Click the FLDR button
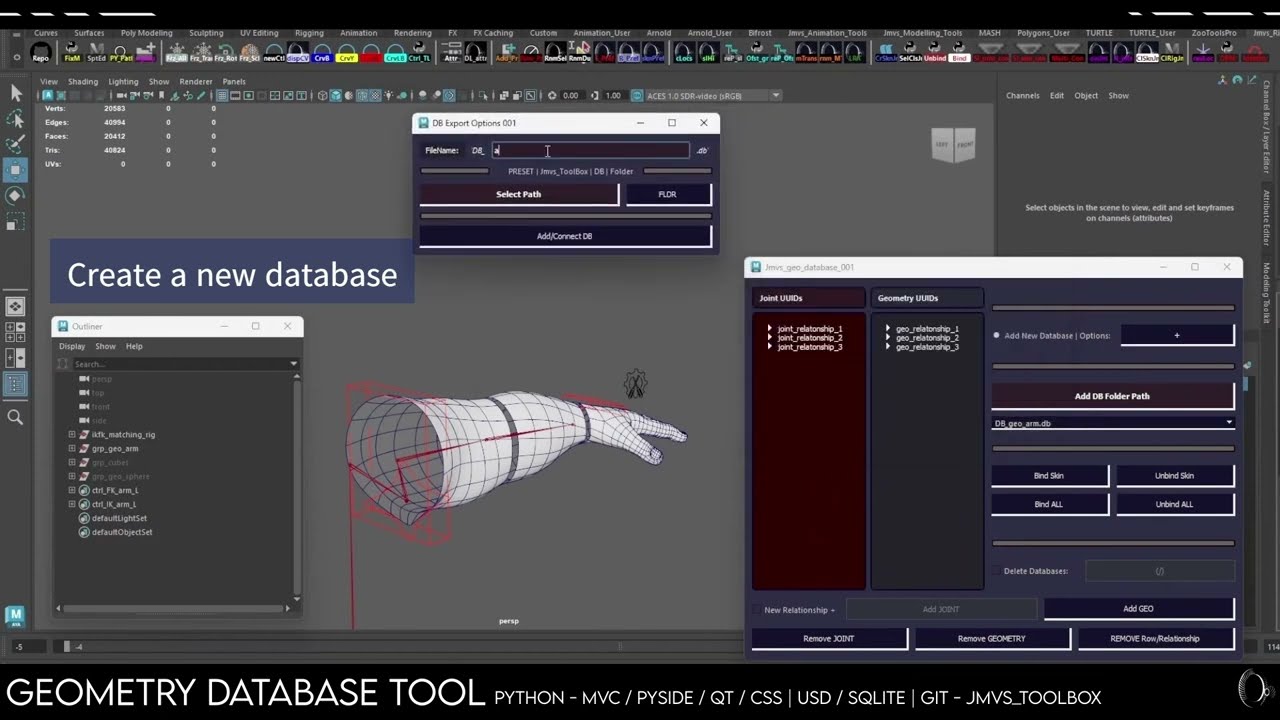The image size is (1280, 720). [668, 194]
